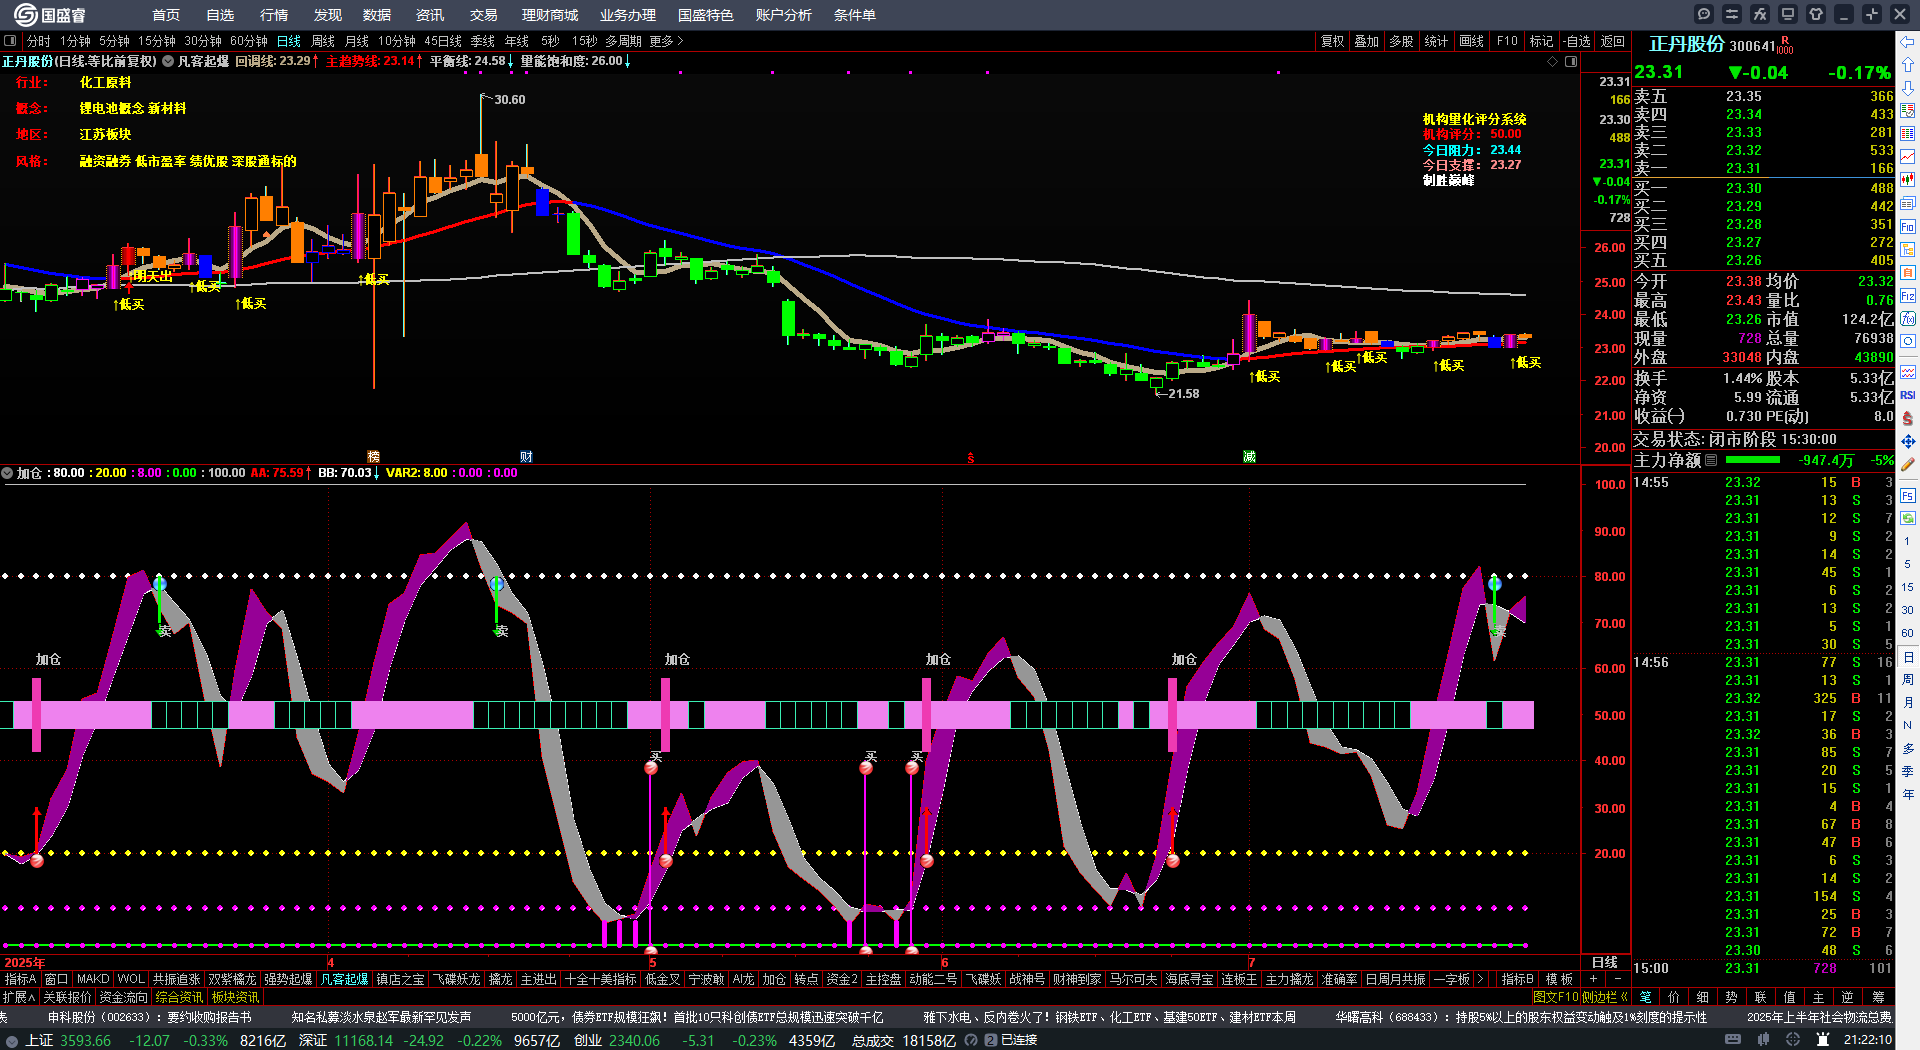1920x1050 pixels.
Task: Click the minus zoom-out button under 日线
Action: pyautogui.click(x=1618, y=979)
